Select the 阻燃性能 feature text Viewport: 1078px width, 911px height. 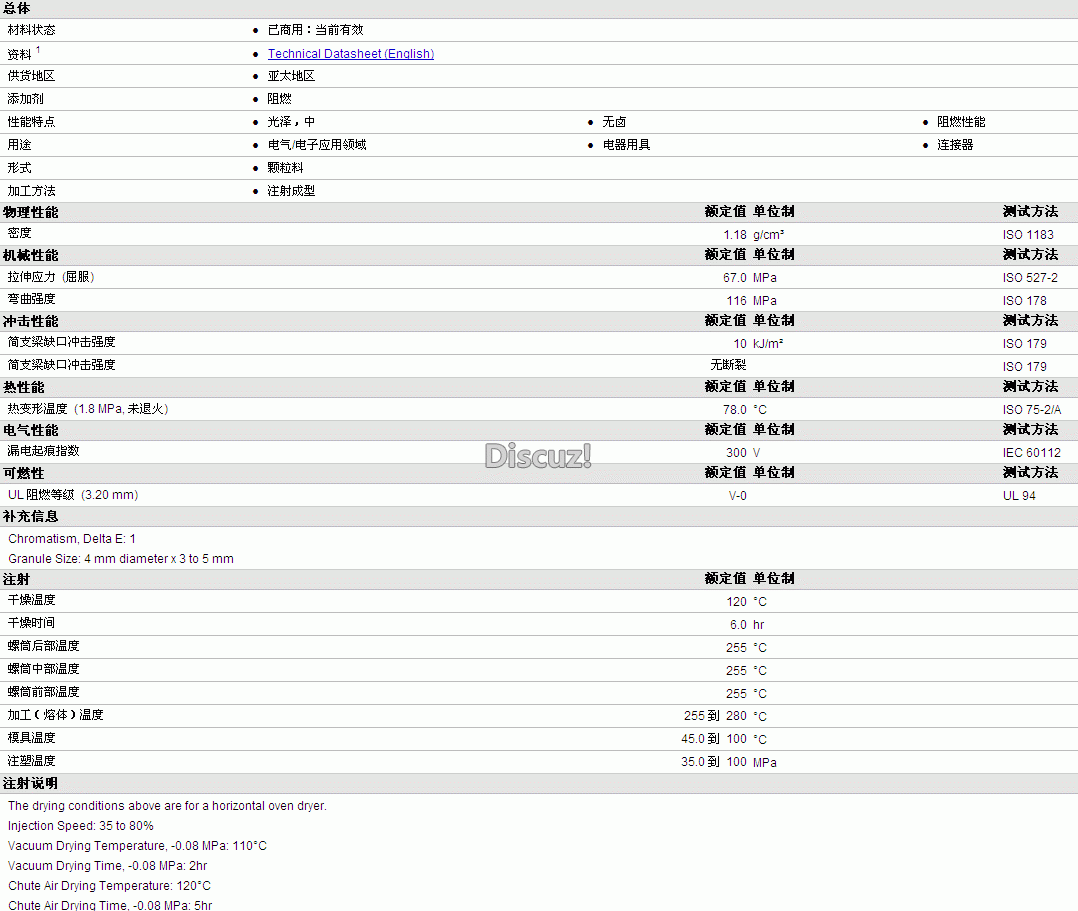[961, 122]
